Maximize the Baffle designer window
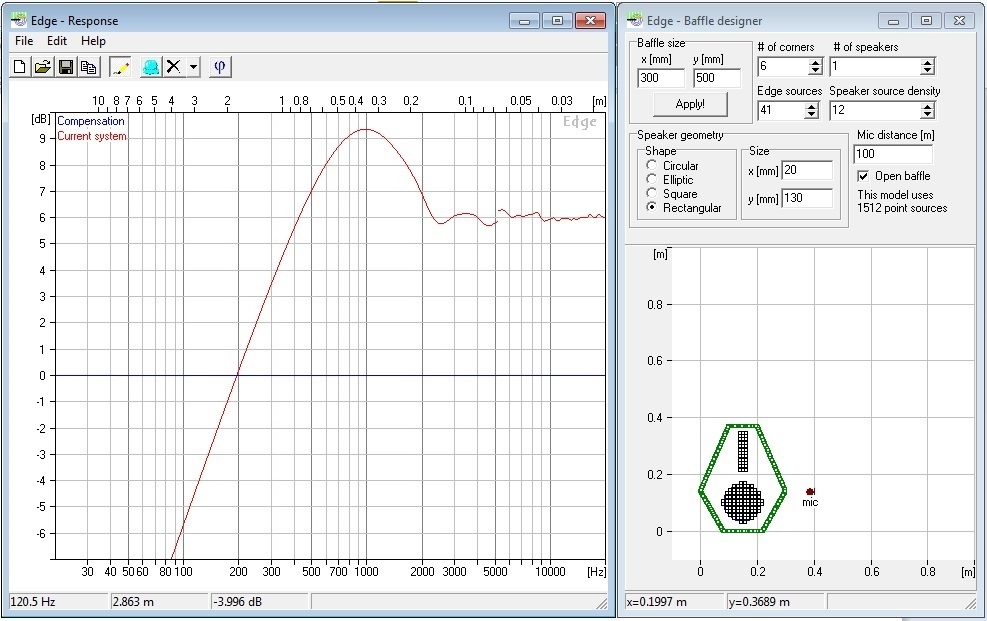The width and height of the screenshot is (987, 621). pyautogui.click(x=926, y=21)
